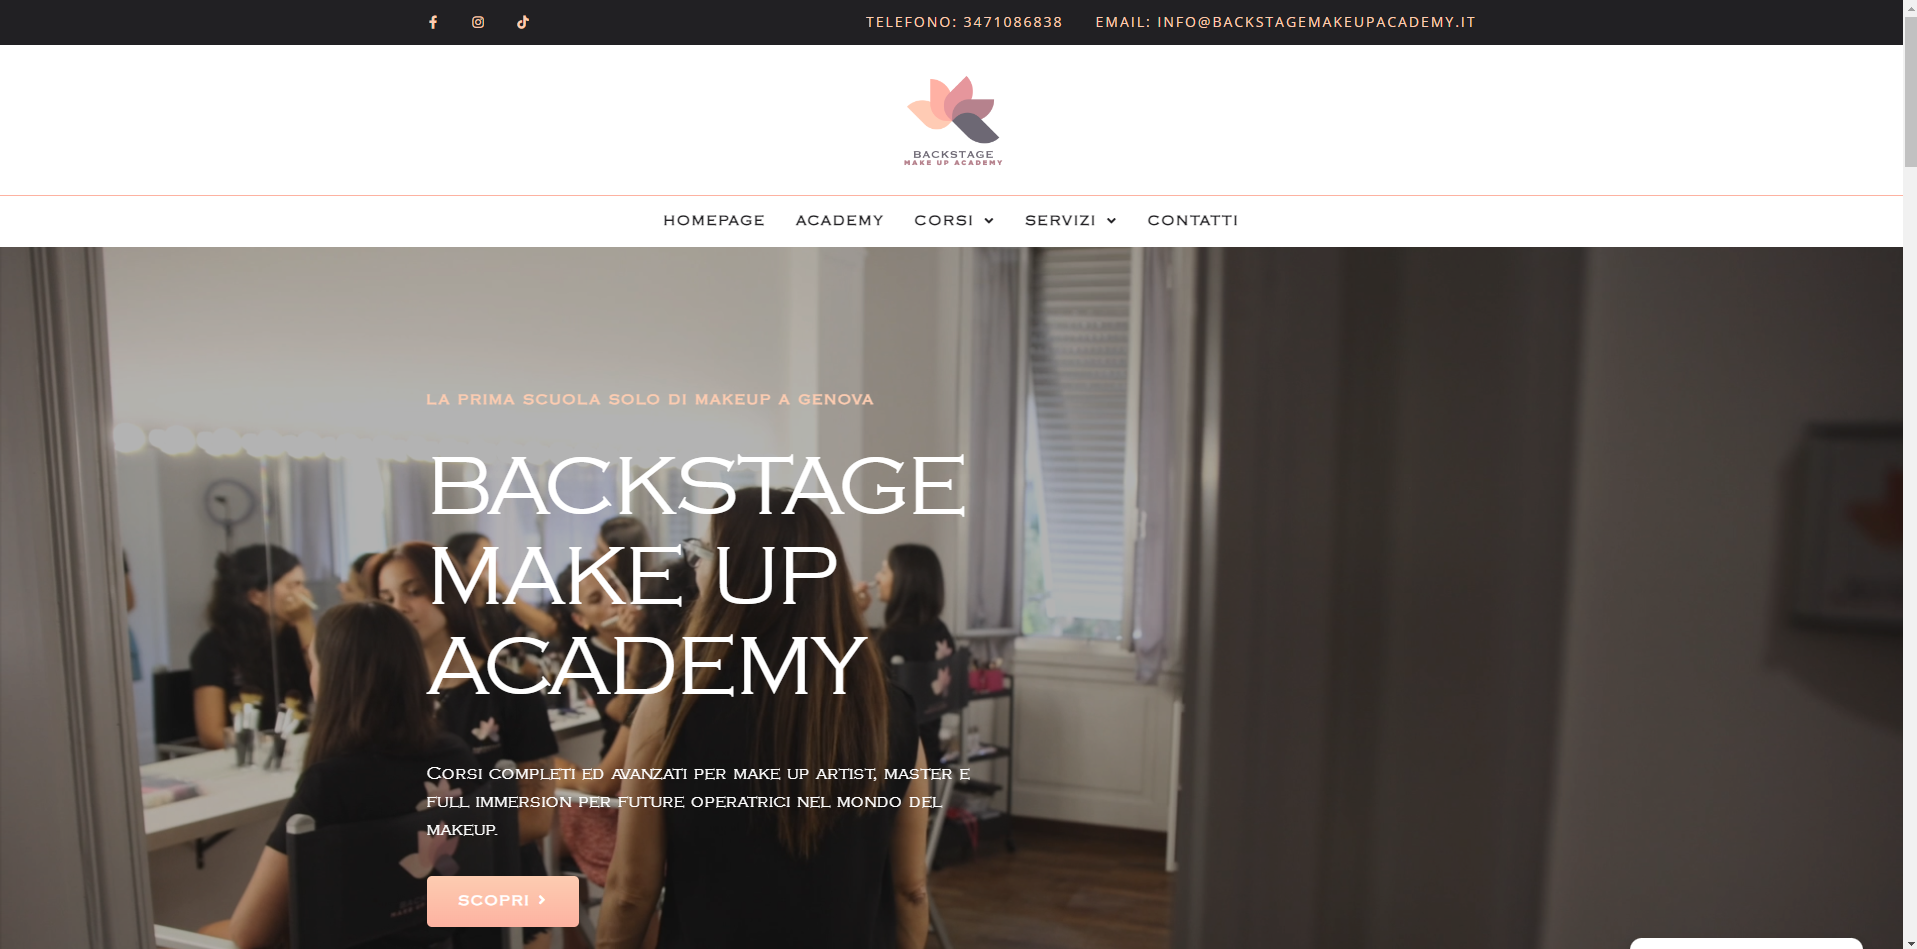Click the white widget tab in the bottom corner
The height and width of the screenshot is (949, 1917).
click(1746, 943)
